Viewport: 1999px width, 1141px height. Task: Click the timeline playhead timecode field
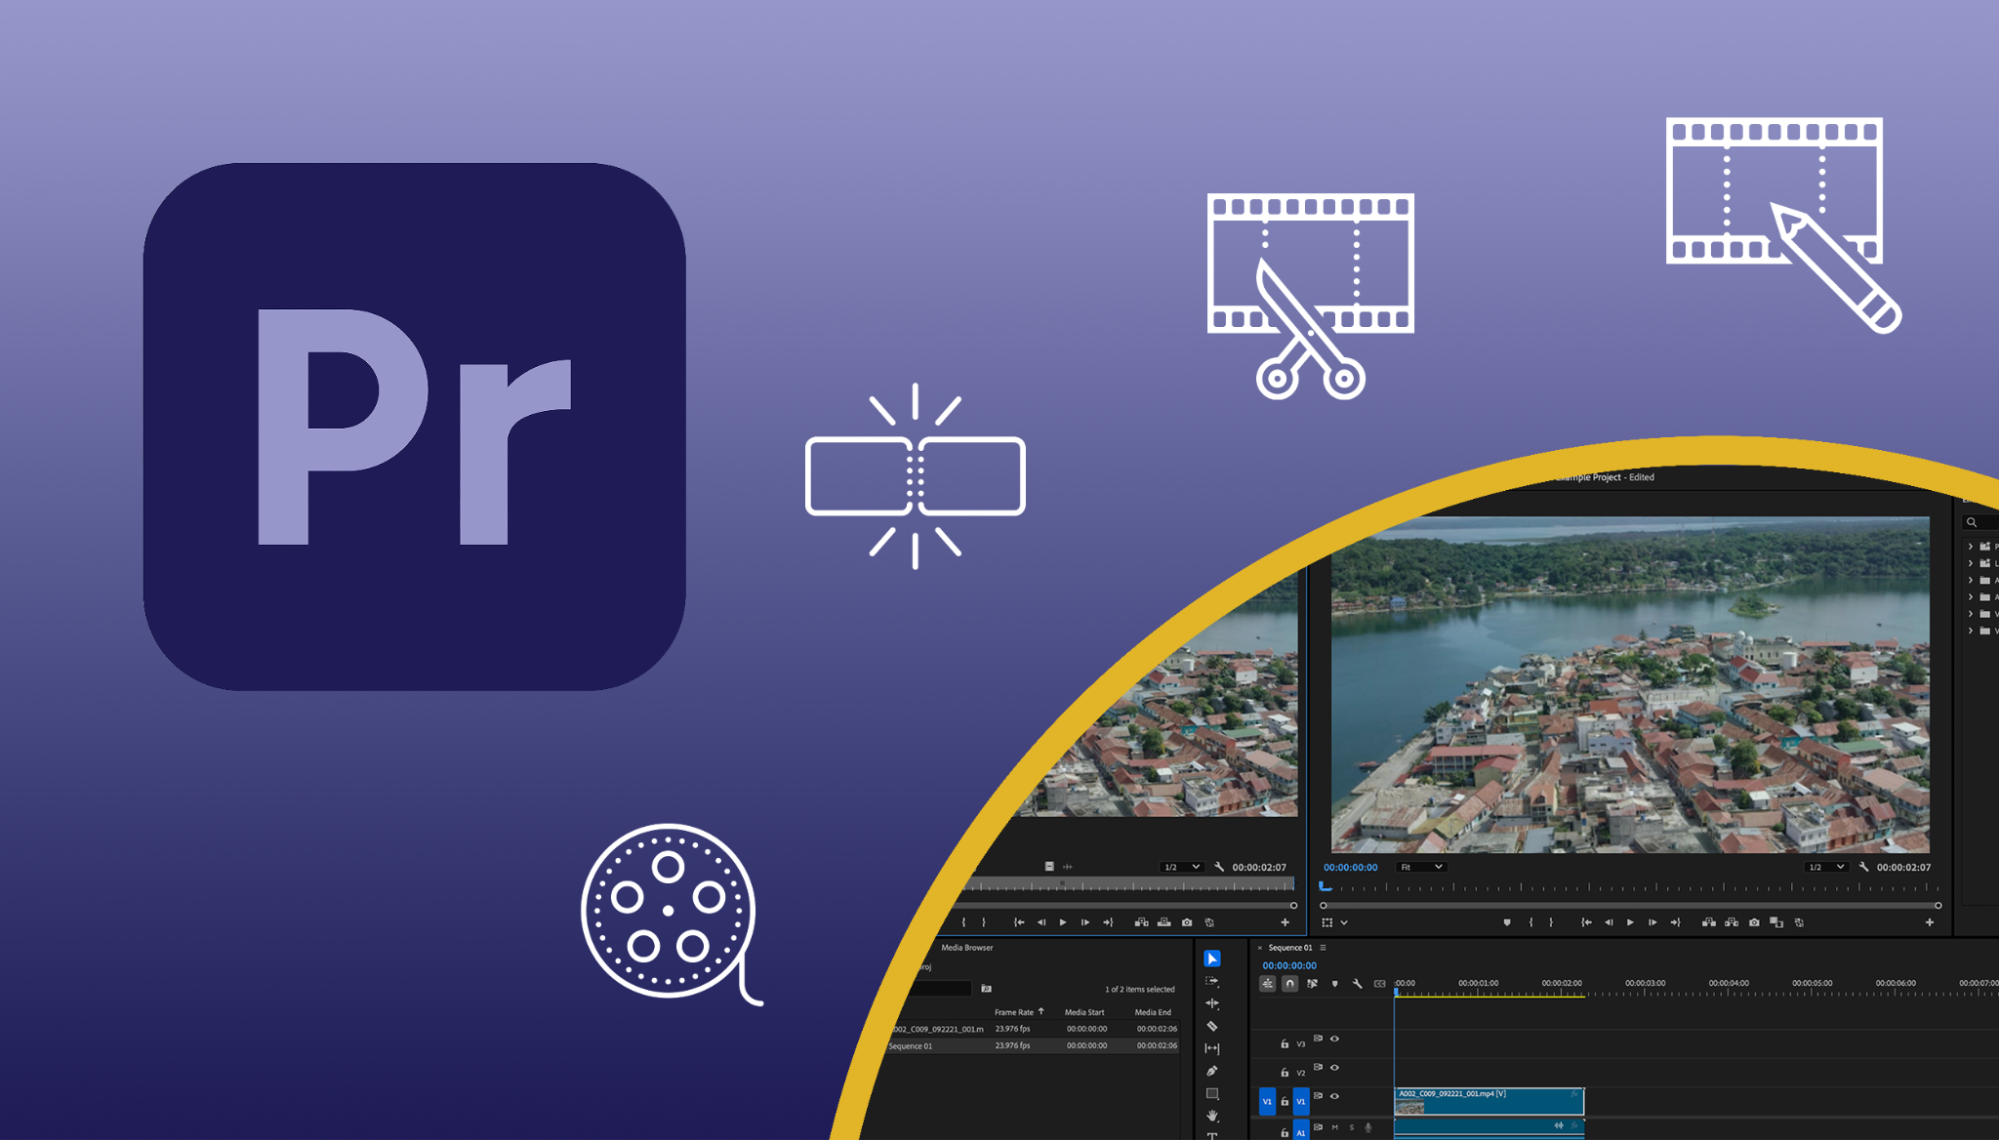(1289, 965)
